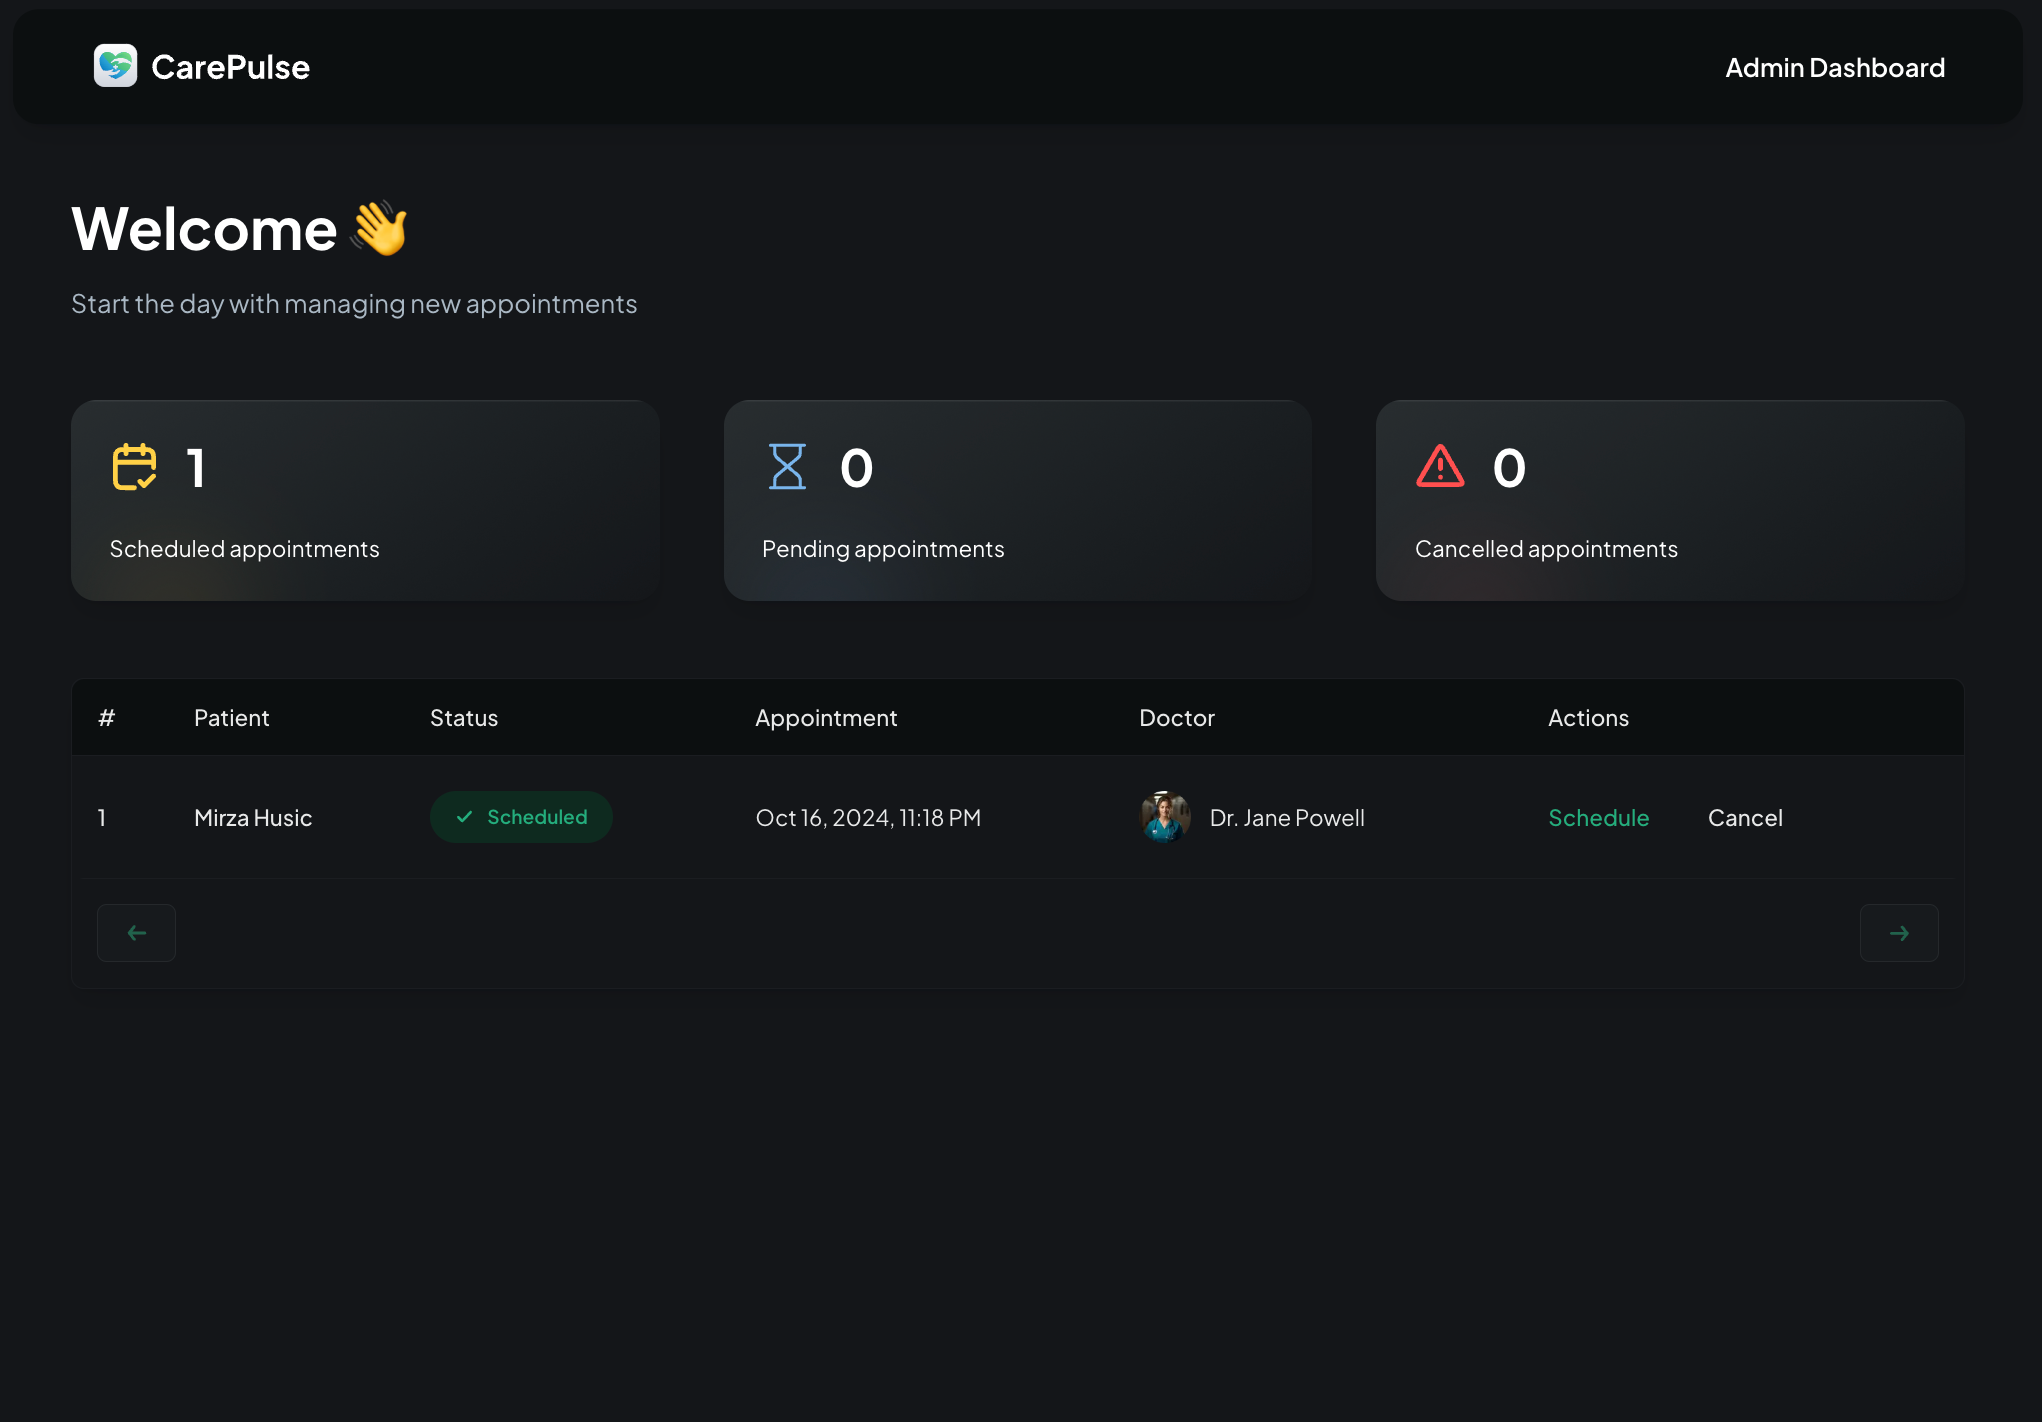Select the Scheduled appointments summary card
The width and height of the screenshot is (2042, 1422).
(364, 500)
